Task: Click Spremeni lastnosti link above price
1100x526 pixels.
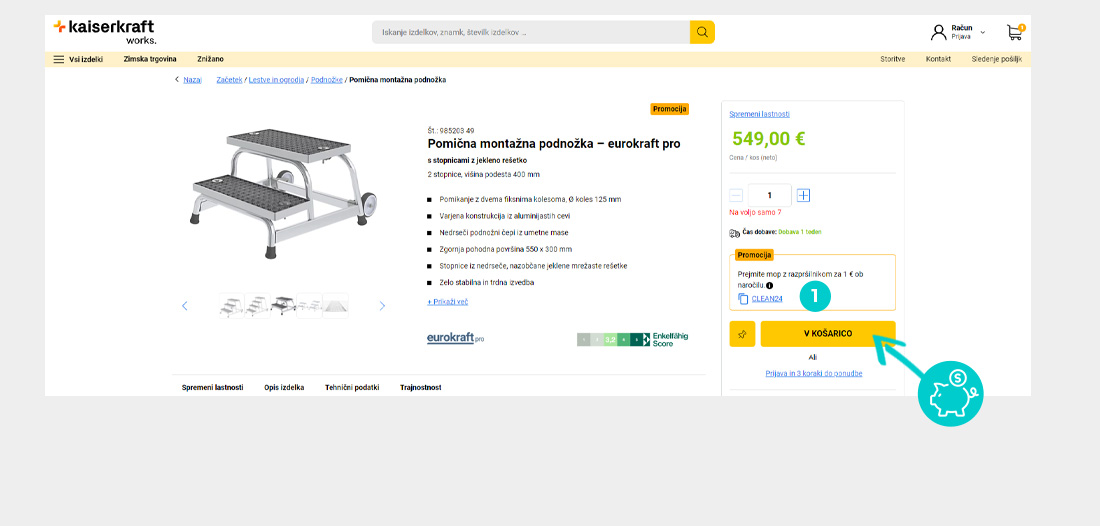Action: [759, 114]
